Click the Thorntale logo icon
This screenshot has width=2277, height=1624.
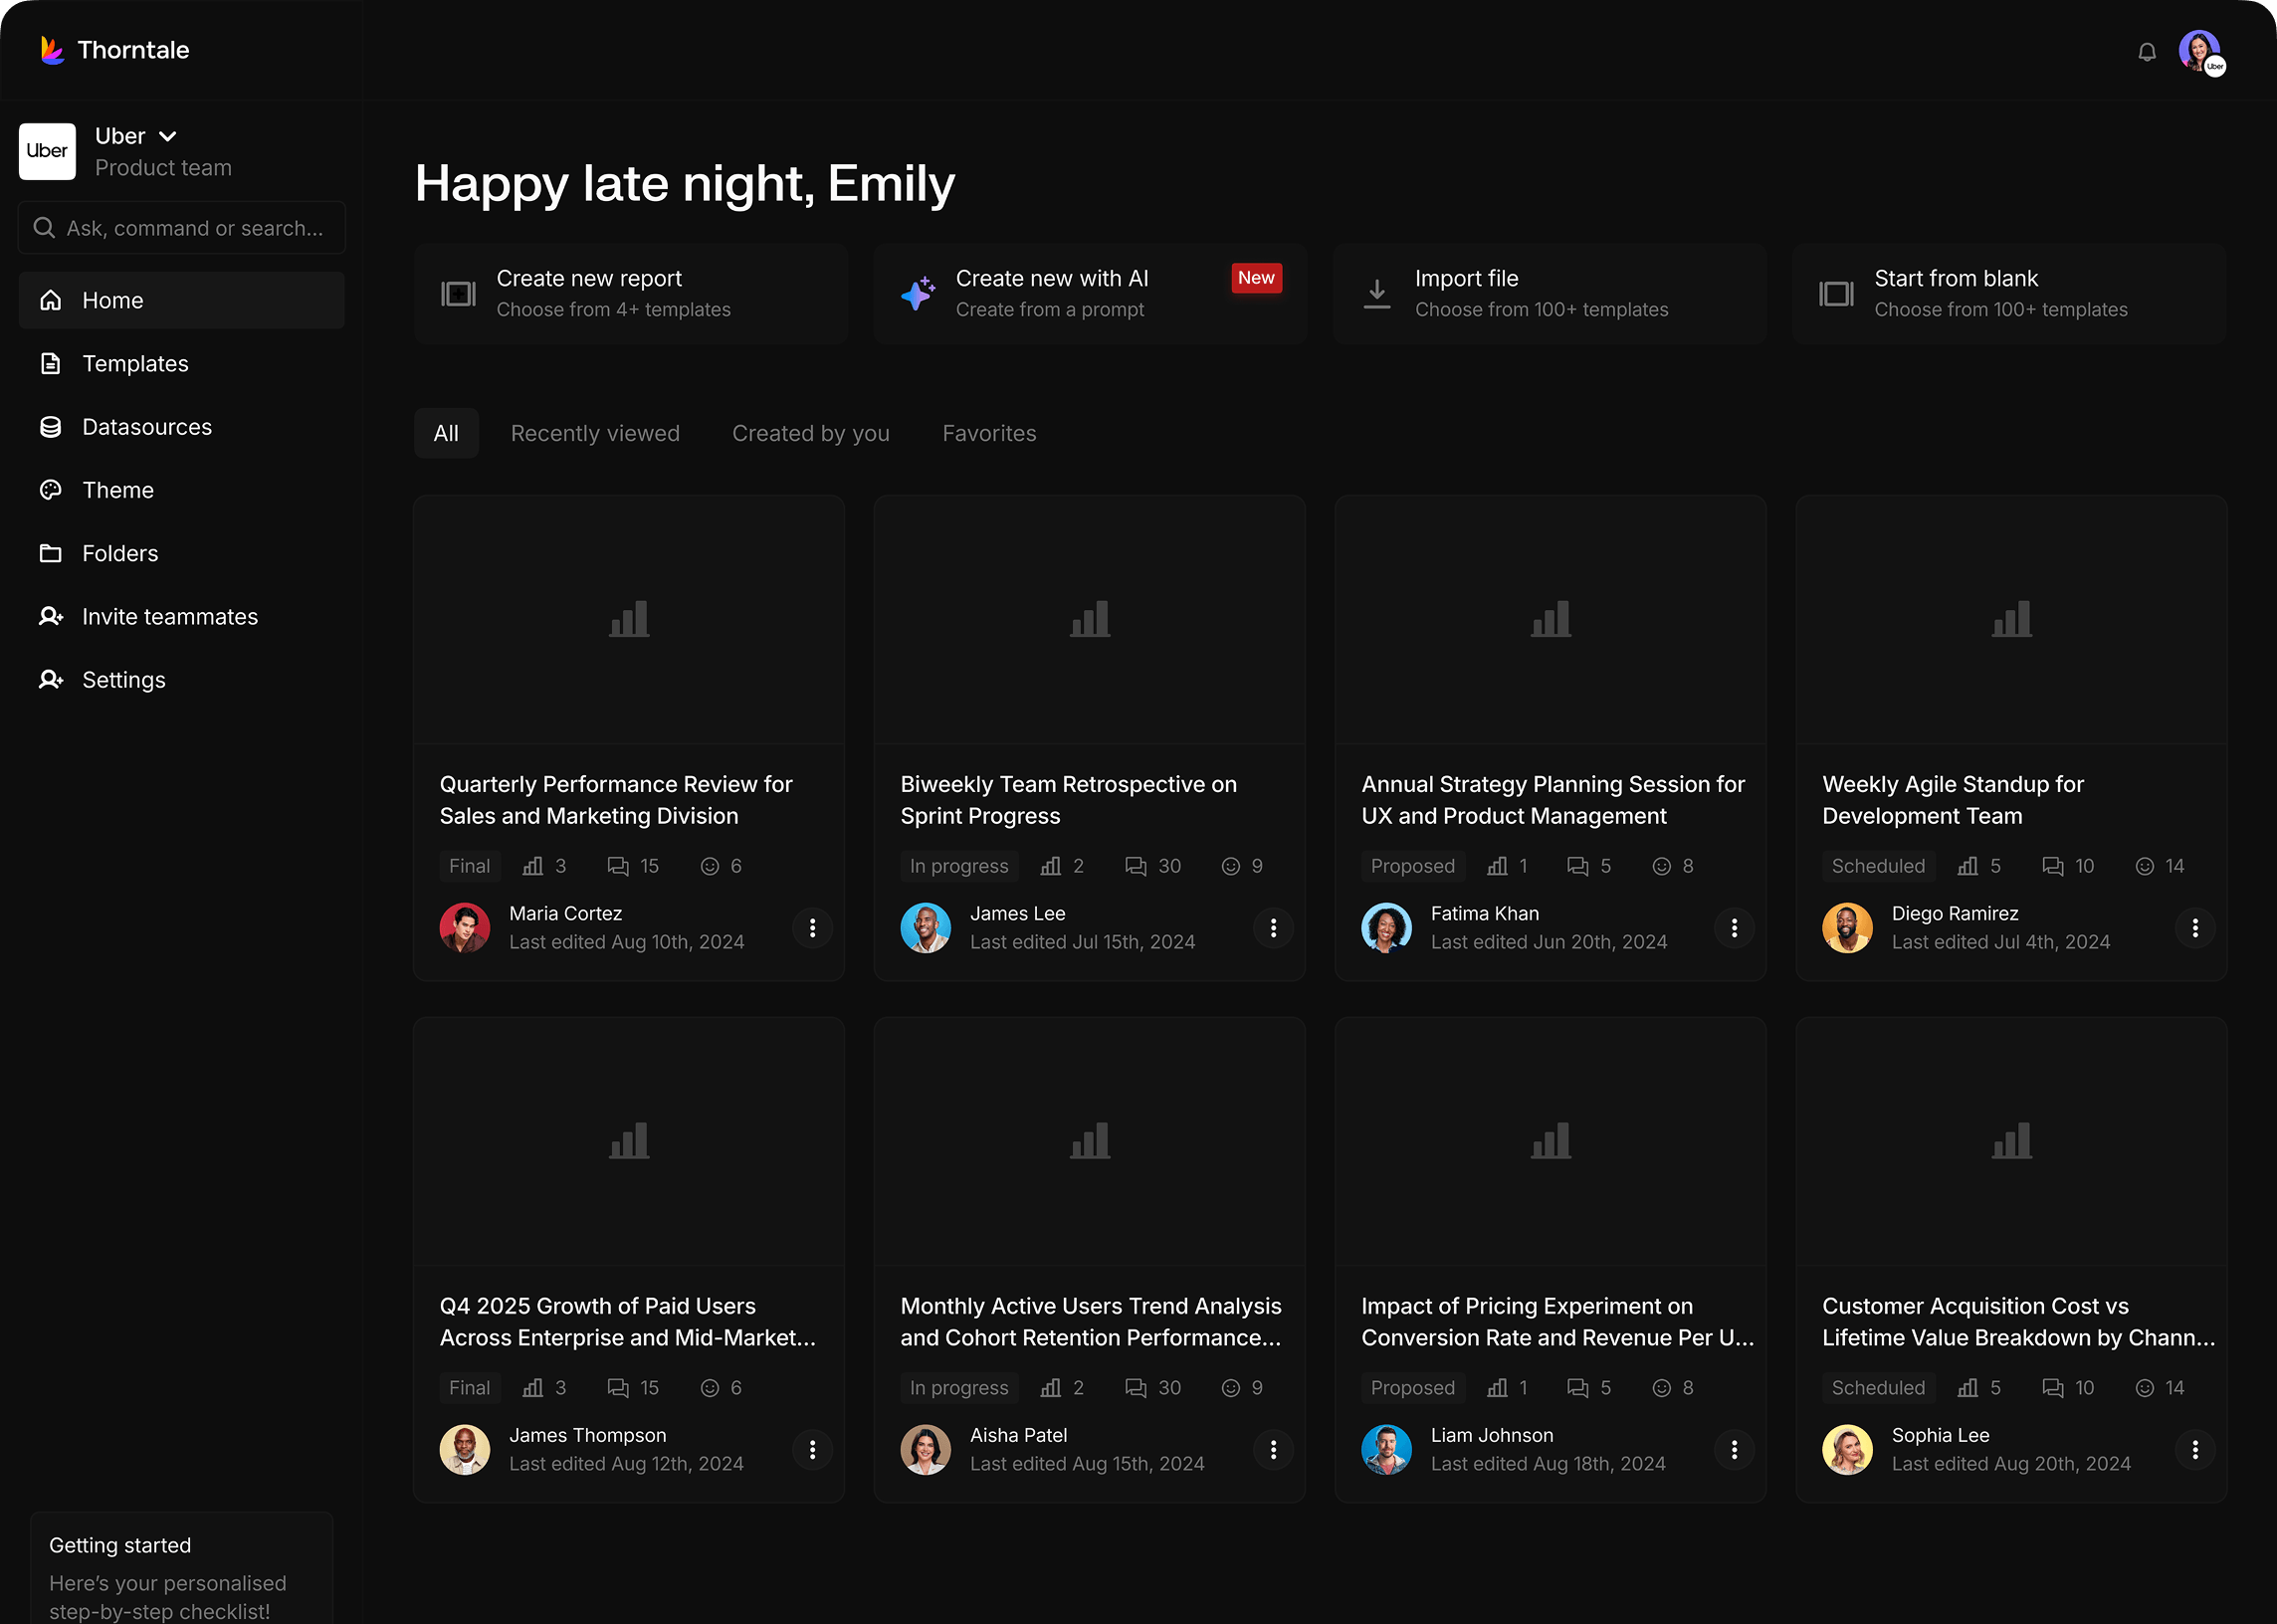52,49
